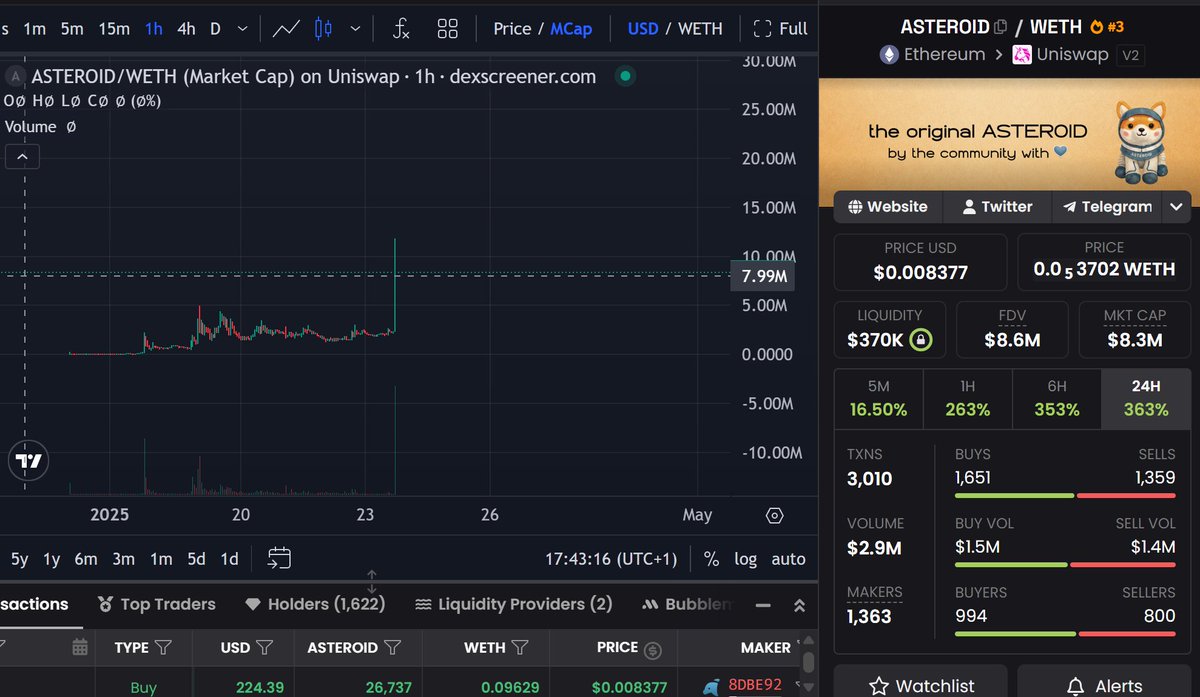
Task: Open the Top Traders tab
Action: pyautogui.click(x=157, y=604)
